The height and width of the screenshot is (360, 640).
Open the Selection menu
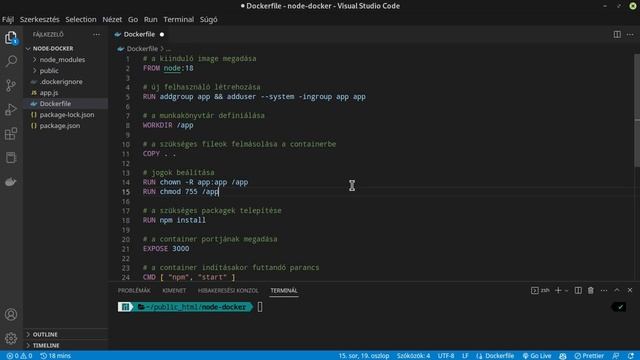point(81,20)
